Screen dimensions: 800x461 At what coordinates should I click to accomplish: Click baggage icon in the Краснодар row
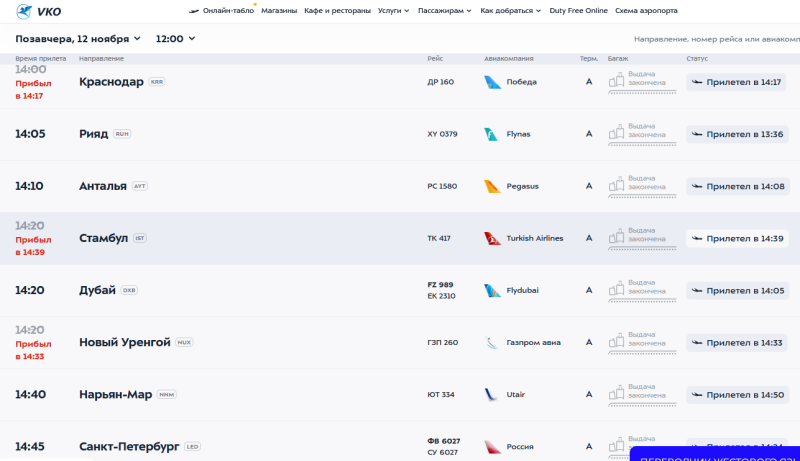[x=616, y=81]
